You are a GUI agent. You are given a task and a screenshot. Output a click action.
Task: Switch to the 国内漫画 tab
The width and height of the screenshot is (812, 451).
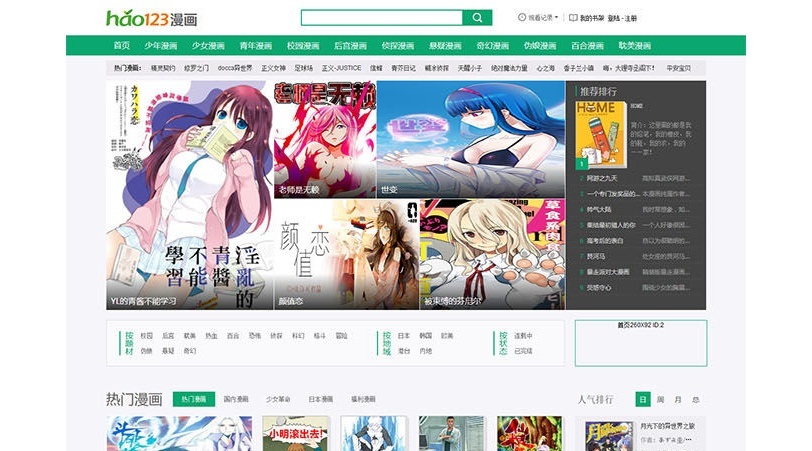(236, 399)
